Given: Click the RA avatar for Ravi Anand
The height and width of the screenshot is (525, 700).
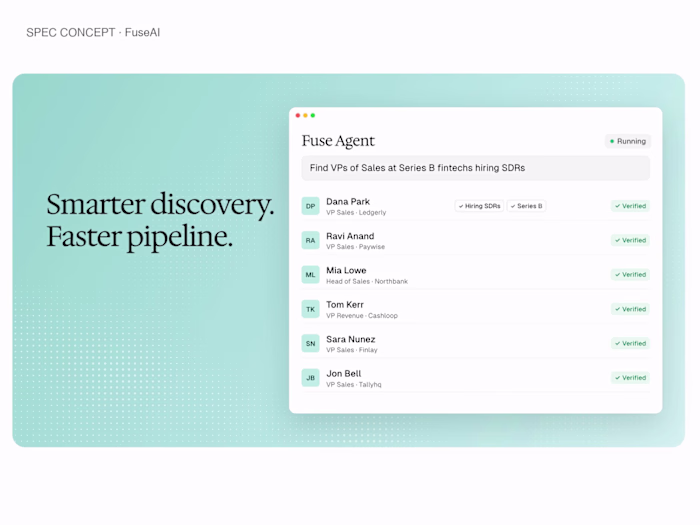Looking at the screenshot, I should coord(310,241).
